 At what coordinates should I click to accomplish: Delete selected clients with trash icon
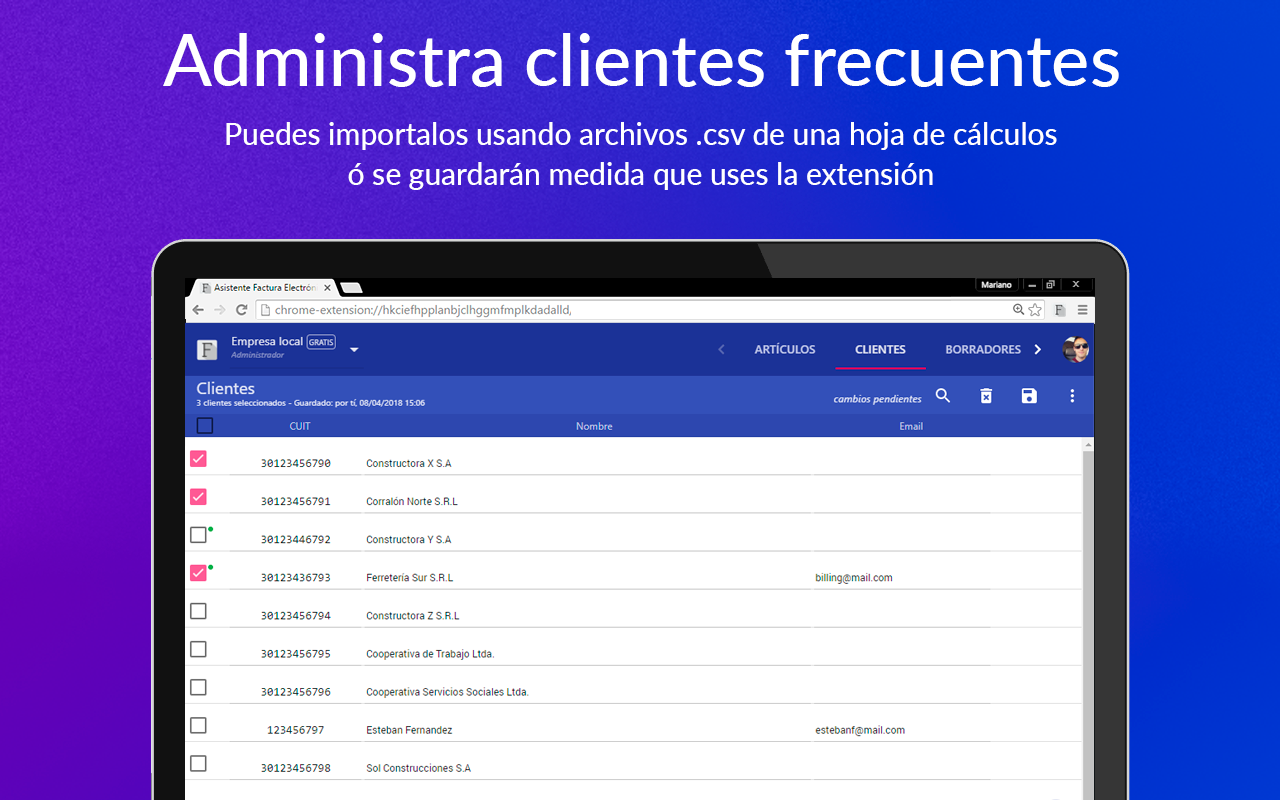(986, 396)
